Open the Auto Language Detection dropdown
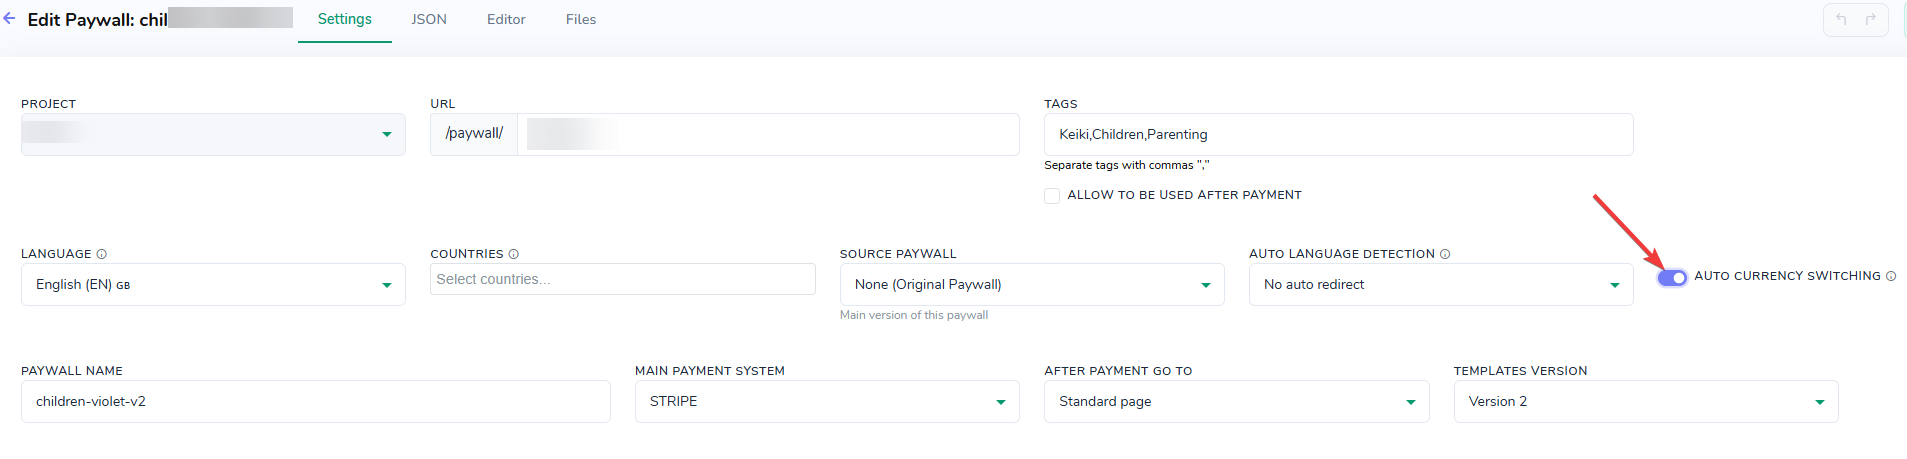 pyautogui.click(x=1441, y=285)
